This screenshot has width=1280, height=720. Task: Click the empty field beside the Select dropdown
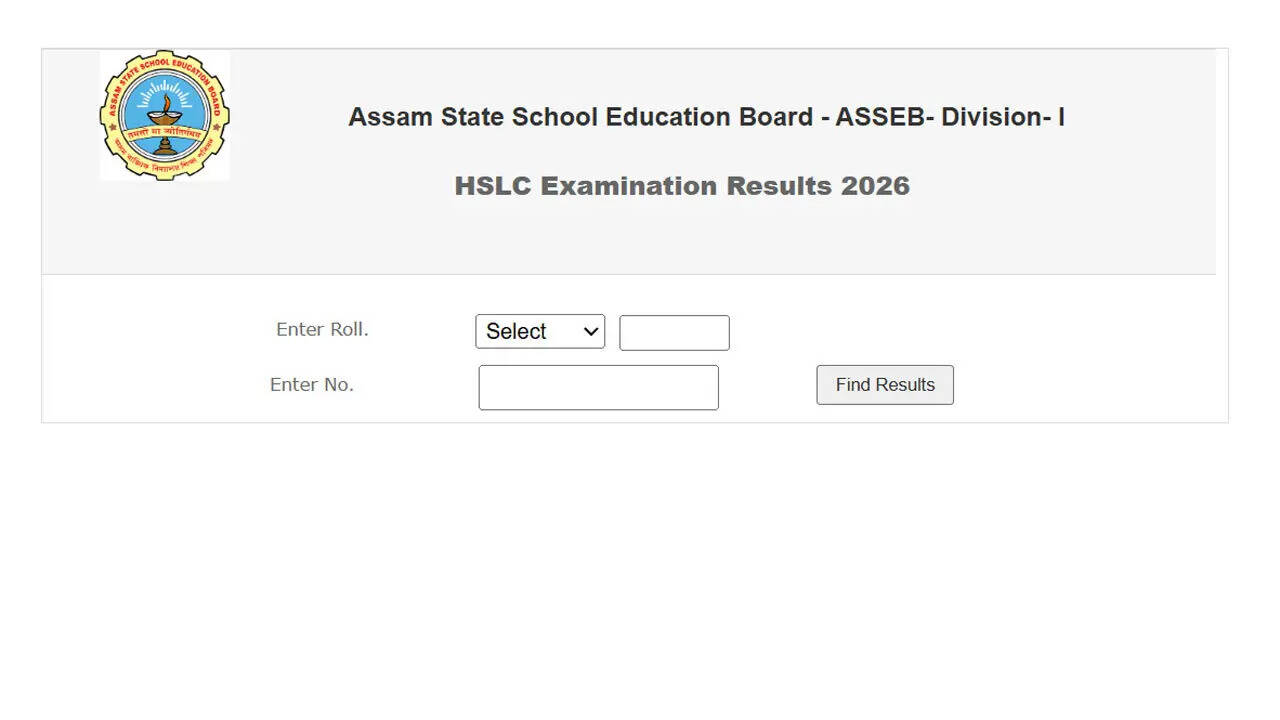(x=674, y=332)
